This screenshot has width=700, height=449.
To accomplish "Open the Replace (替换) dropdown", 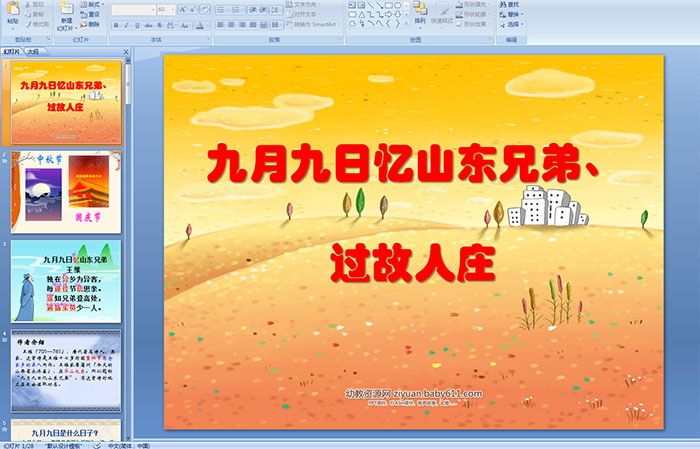I will (x=512, y=14).
